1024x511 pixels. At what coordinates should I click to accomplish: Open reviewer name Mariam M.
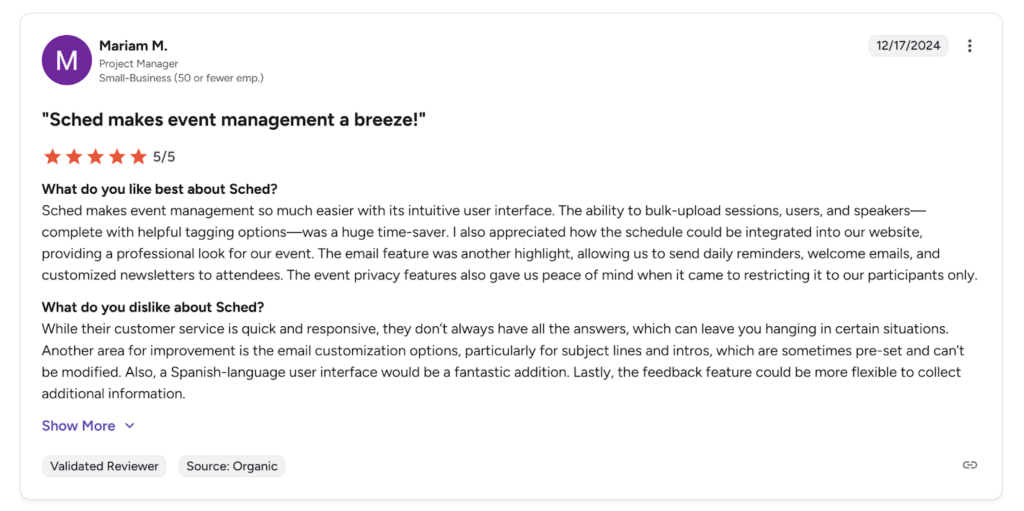133,46
